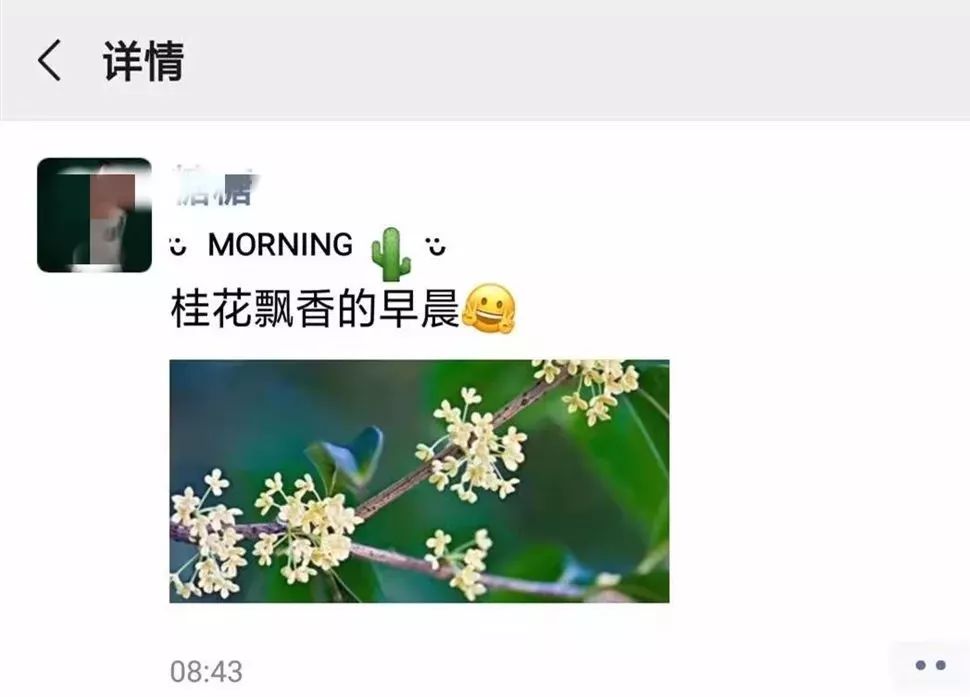Open the poster's blurred profile avatar
This screenshot has width=970, height=697.
tap(94, 215)
